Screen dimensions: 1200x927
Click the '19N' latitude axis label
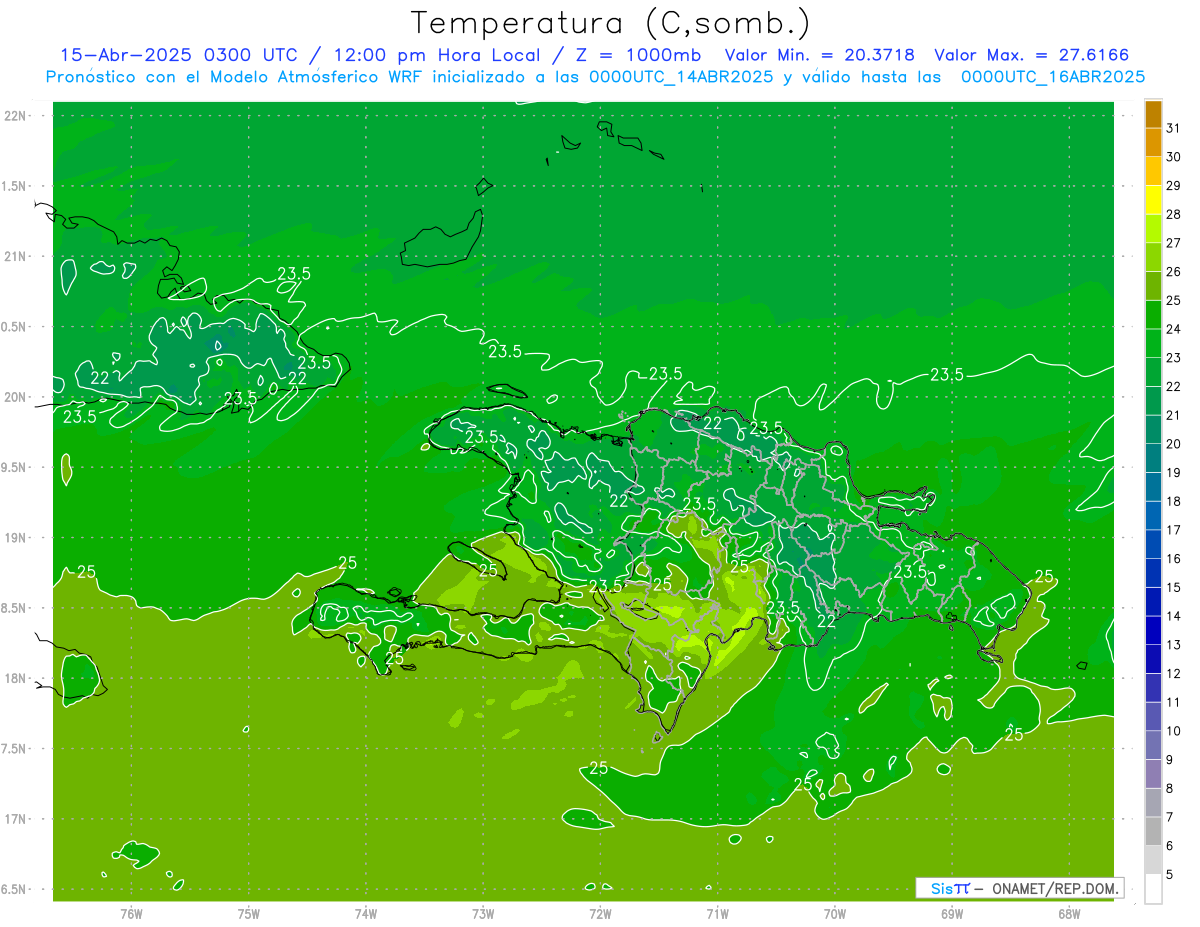click(16, 537)
